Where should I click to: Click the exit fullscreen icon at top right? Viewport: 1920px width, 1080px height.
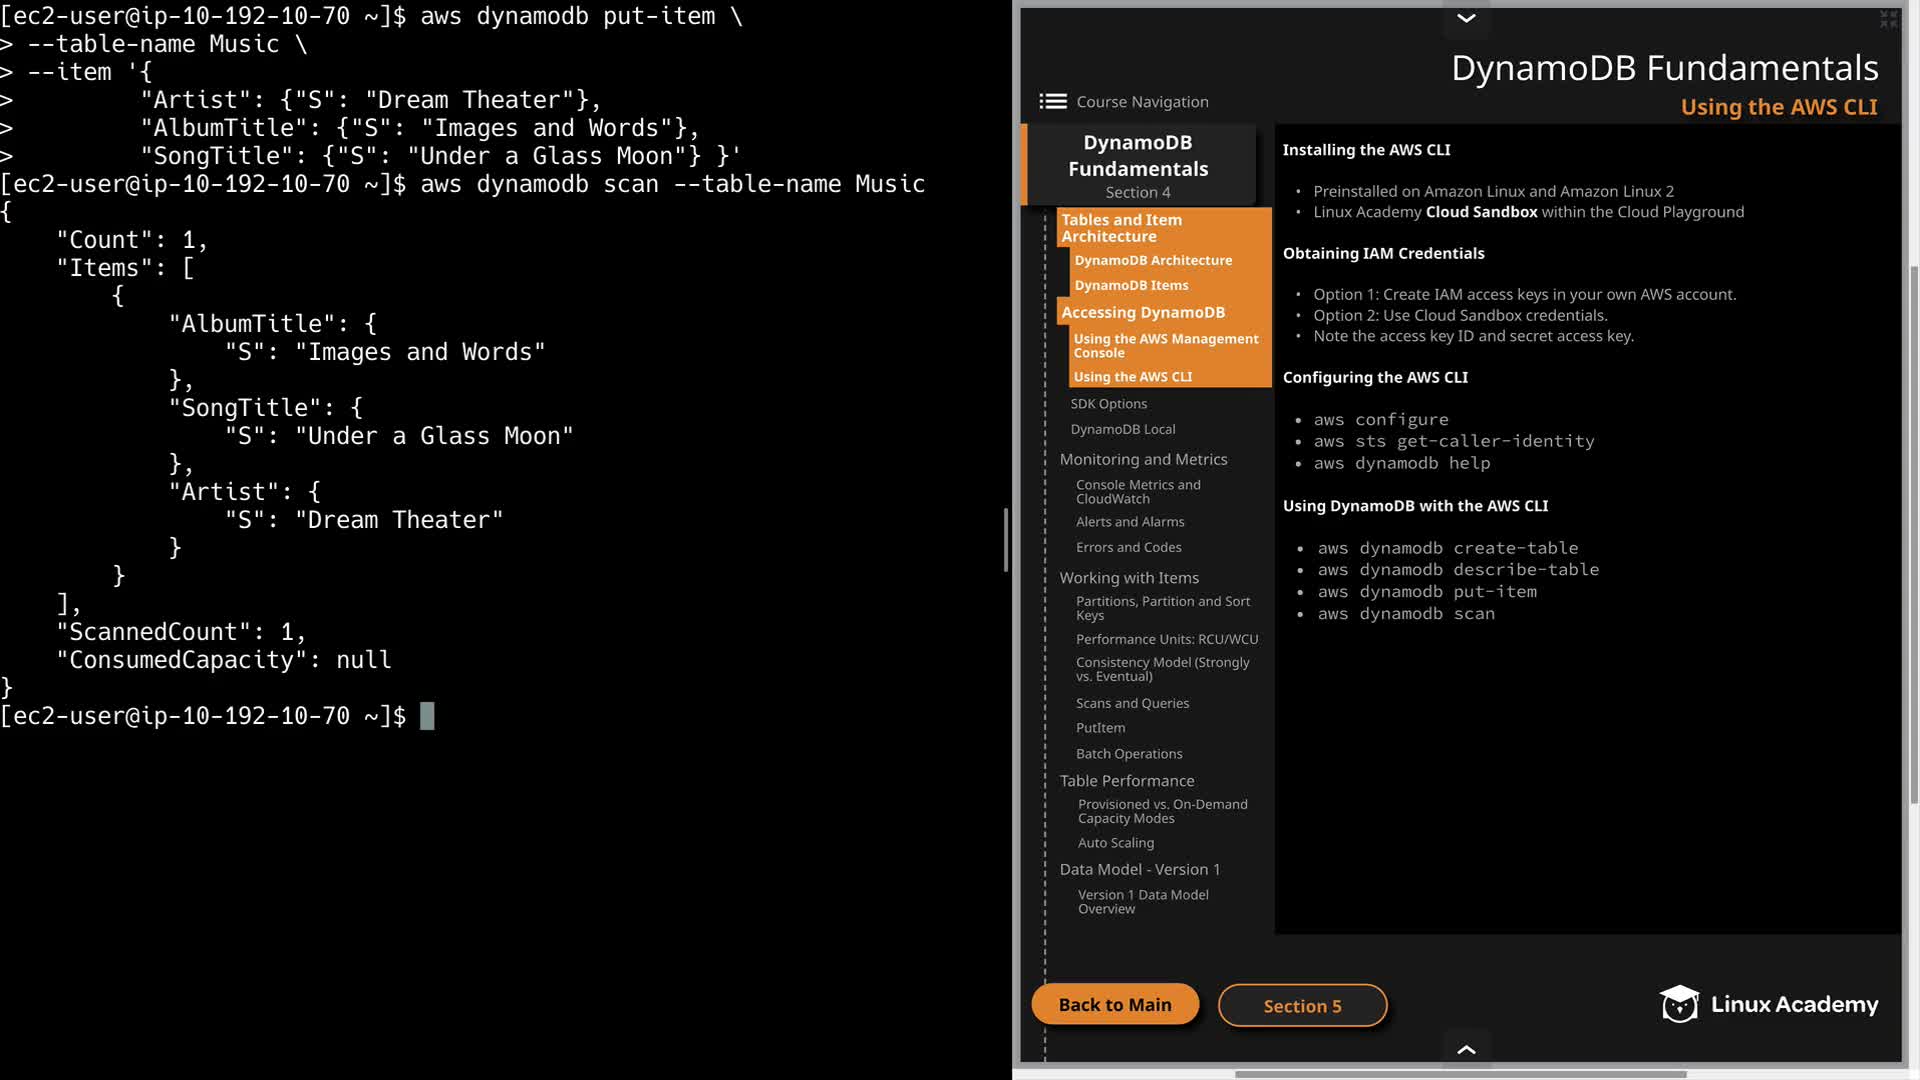coord(1888,19)
